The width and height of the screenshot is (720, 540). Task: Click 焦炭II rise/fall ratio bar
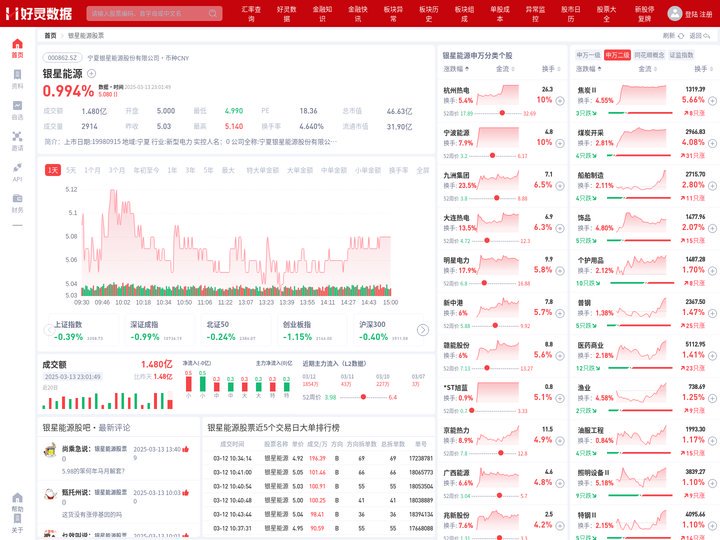pyautogui.click(x=640, y=113)
